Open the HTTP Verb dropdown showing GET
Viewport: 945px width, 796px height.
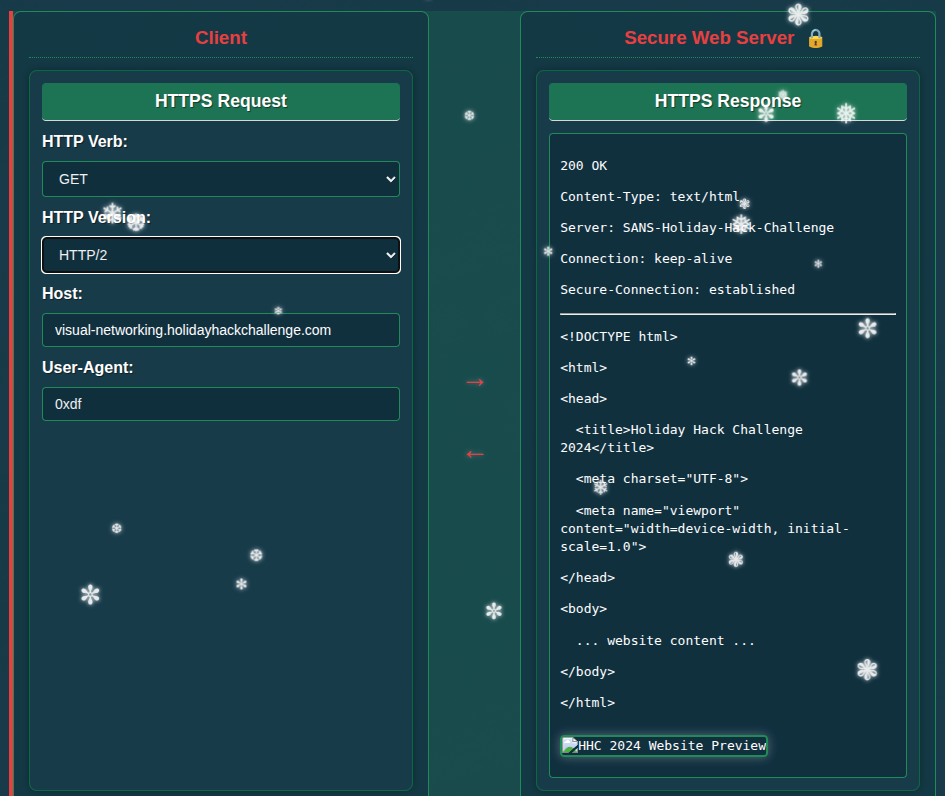tap(221, 179)
